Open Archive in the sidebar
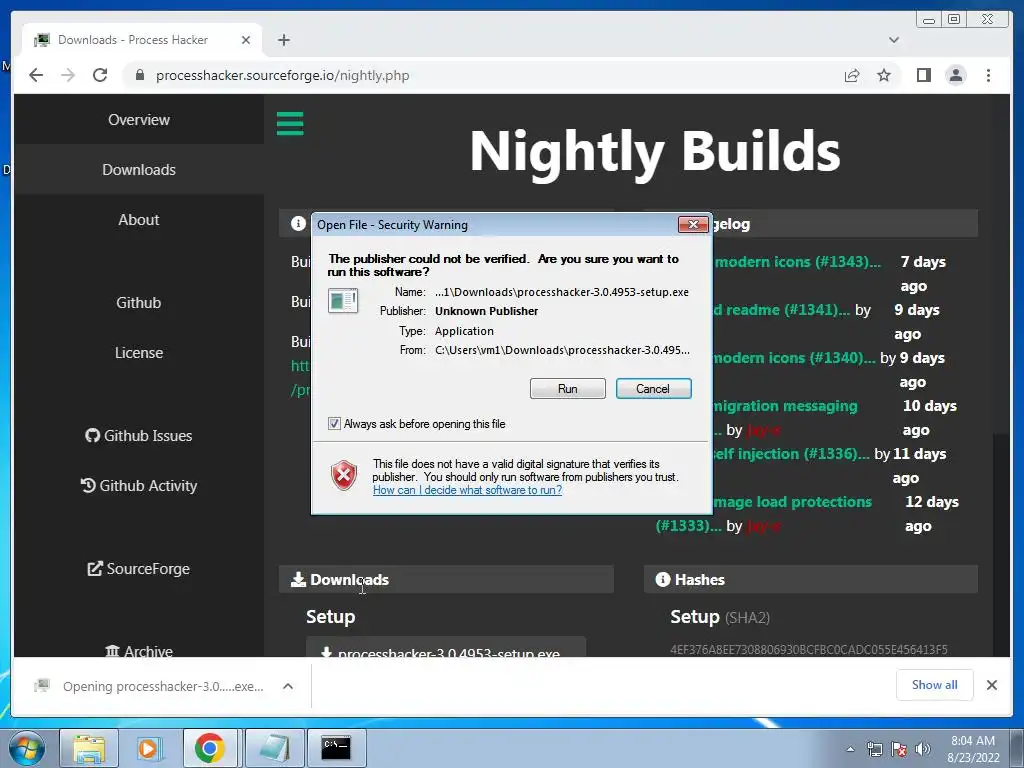The image size is (1024, 768). click(138, 650)
